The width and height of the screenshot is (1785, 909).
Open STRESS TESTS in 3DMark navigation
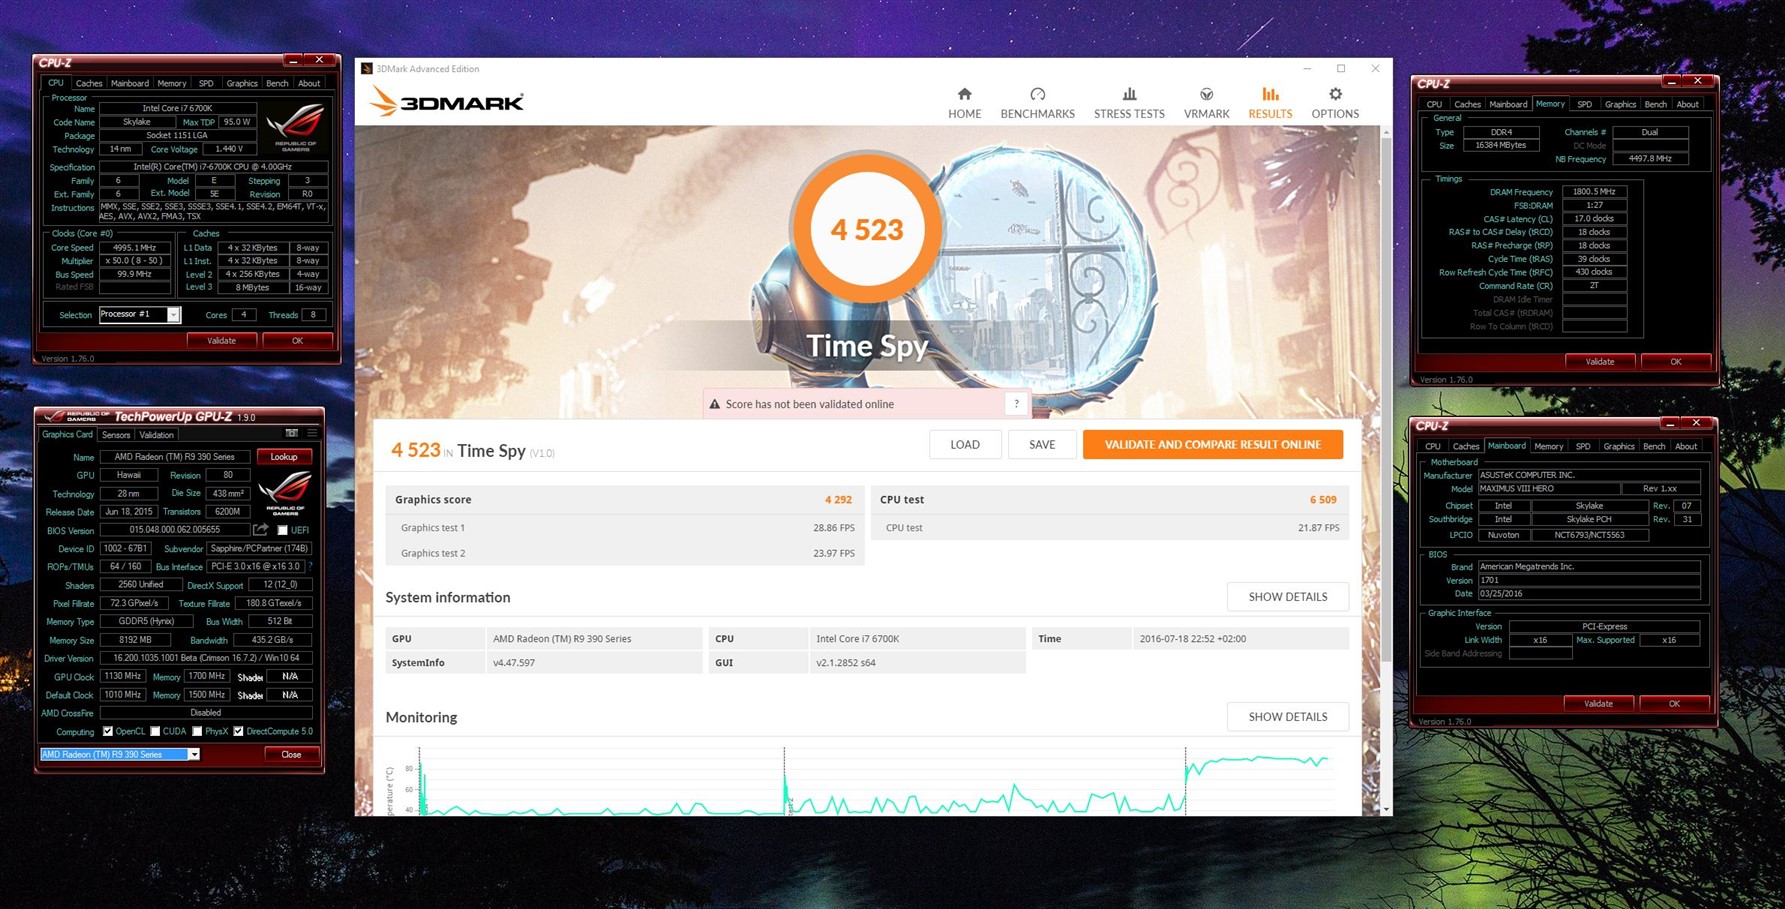click(1129, 103)
